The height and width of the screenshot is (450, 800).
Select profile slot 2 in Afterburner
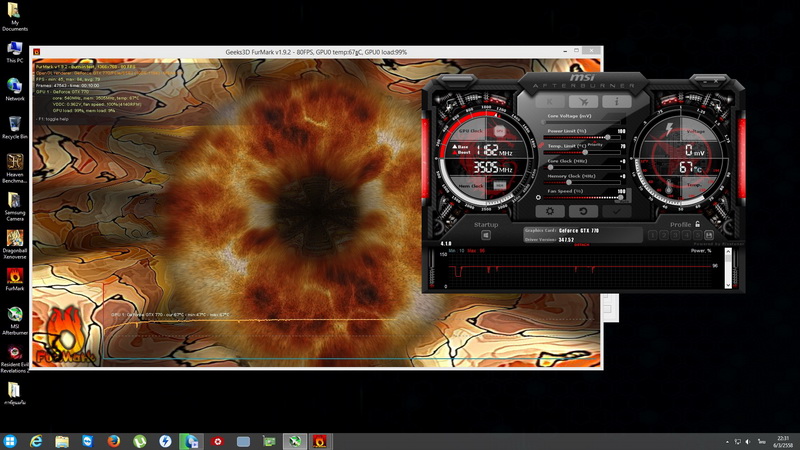(664, 235)
